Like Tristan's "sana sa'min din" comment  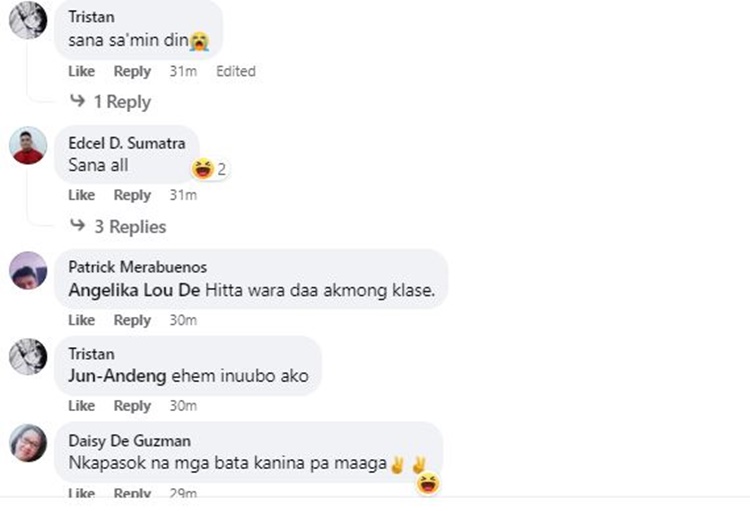[x=81, y=71]
